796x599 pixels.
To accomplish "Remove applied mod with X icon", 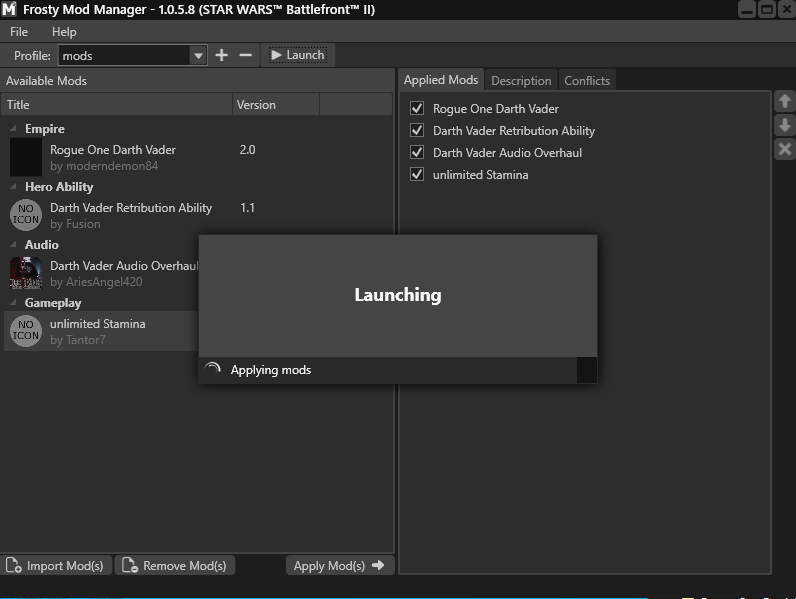I will (x=785, y=149).
